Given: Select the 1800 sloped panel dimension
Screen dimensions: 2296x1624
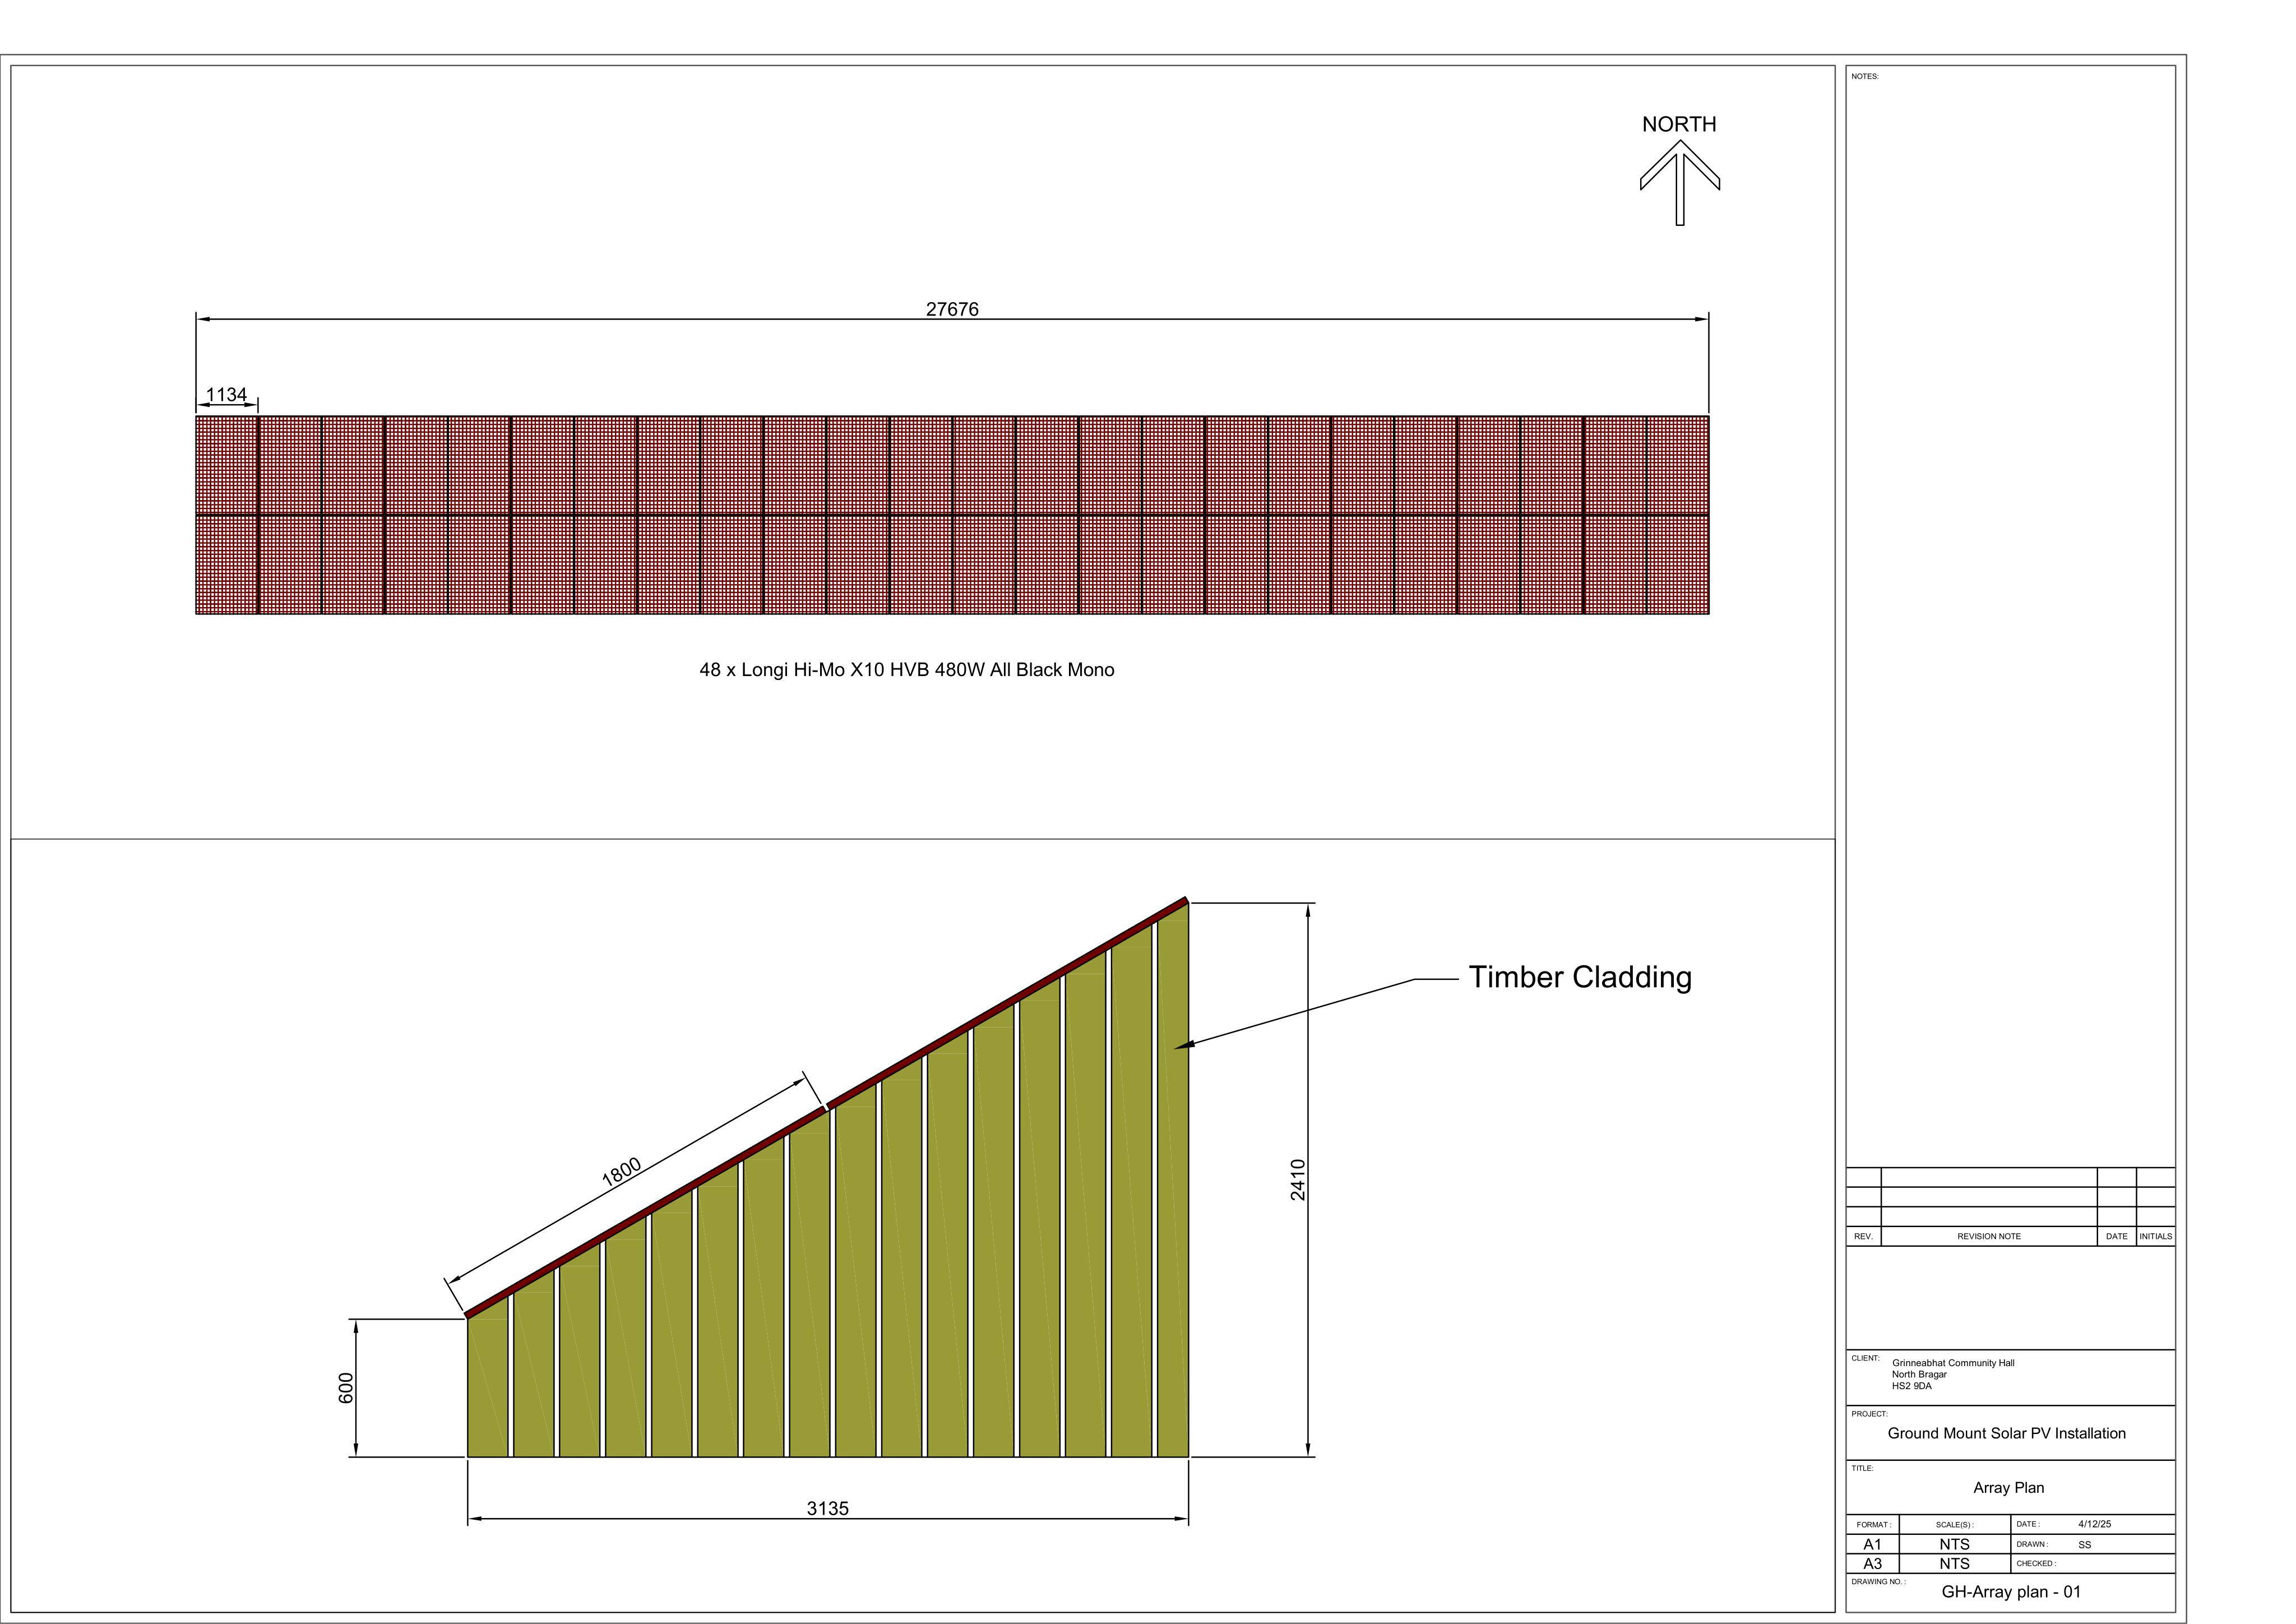Looking at the screenshot, I should point(621,1172).
